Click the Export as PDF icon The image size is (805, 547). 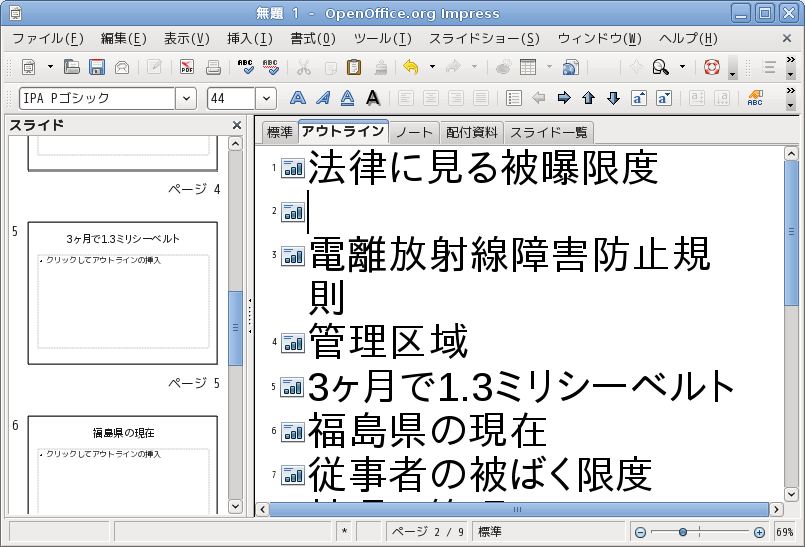pos(187,67)
